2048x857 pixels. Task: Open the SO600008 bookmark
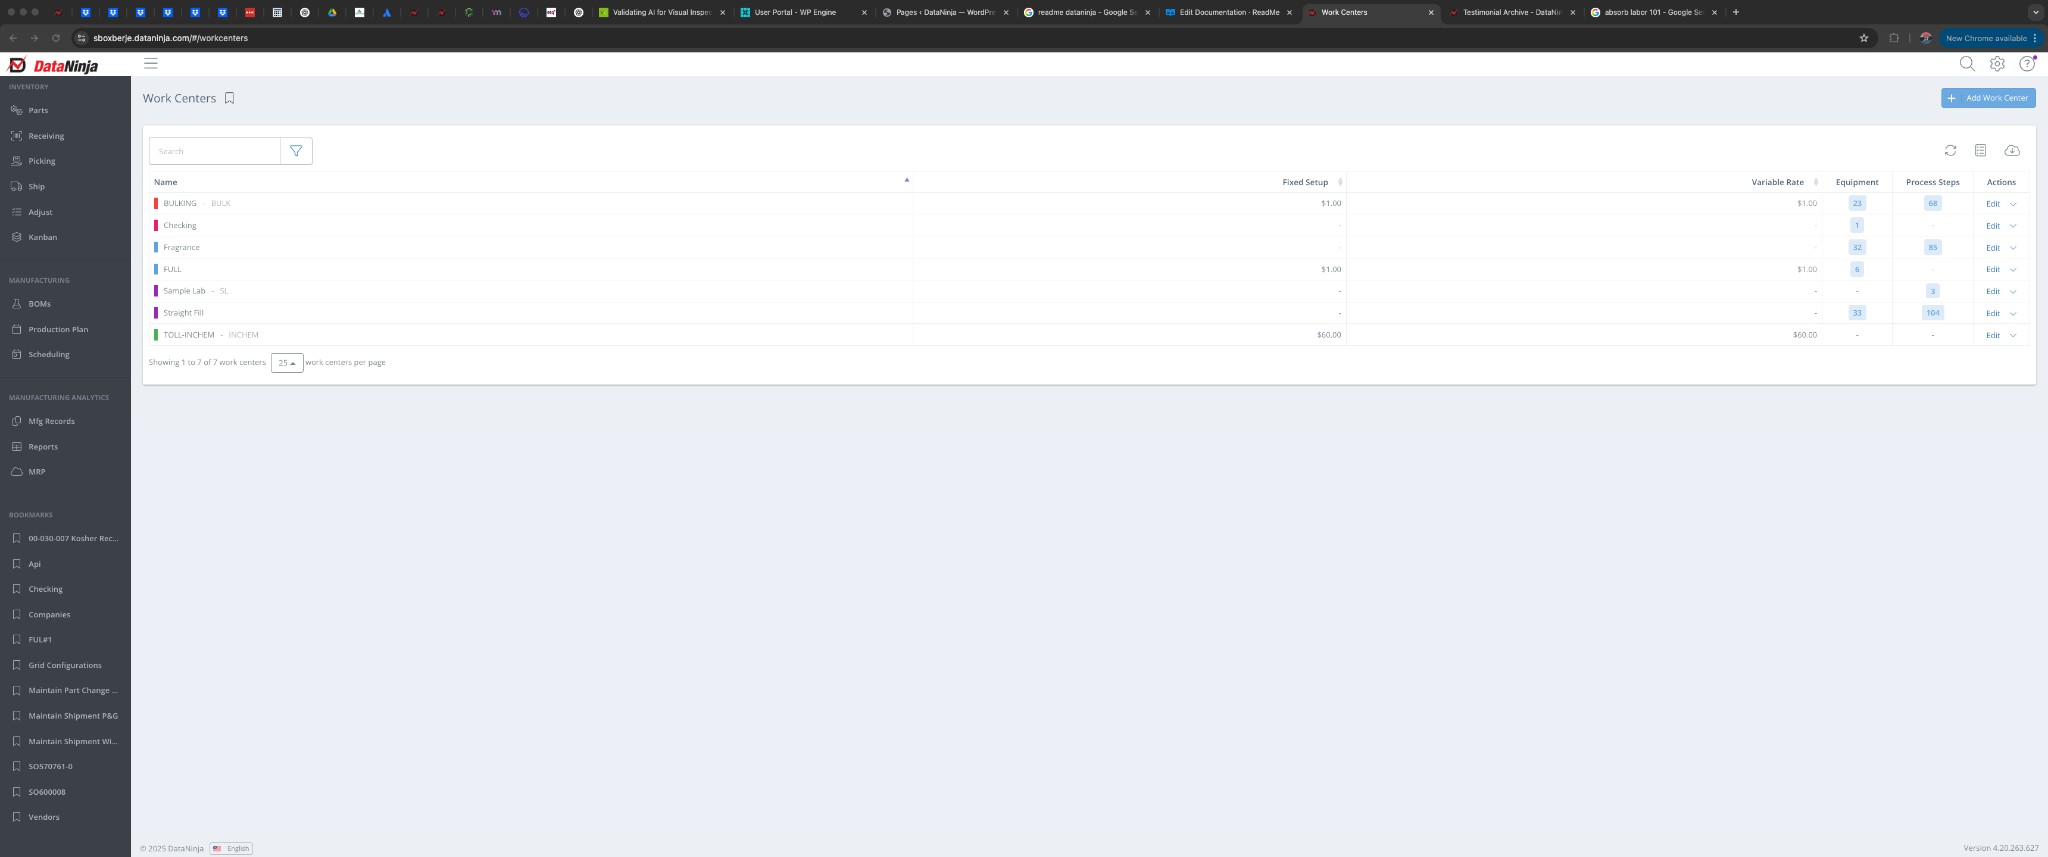(47, 792)
